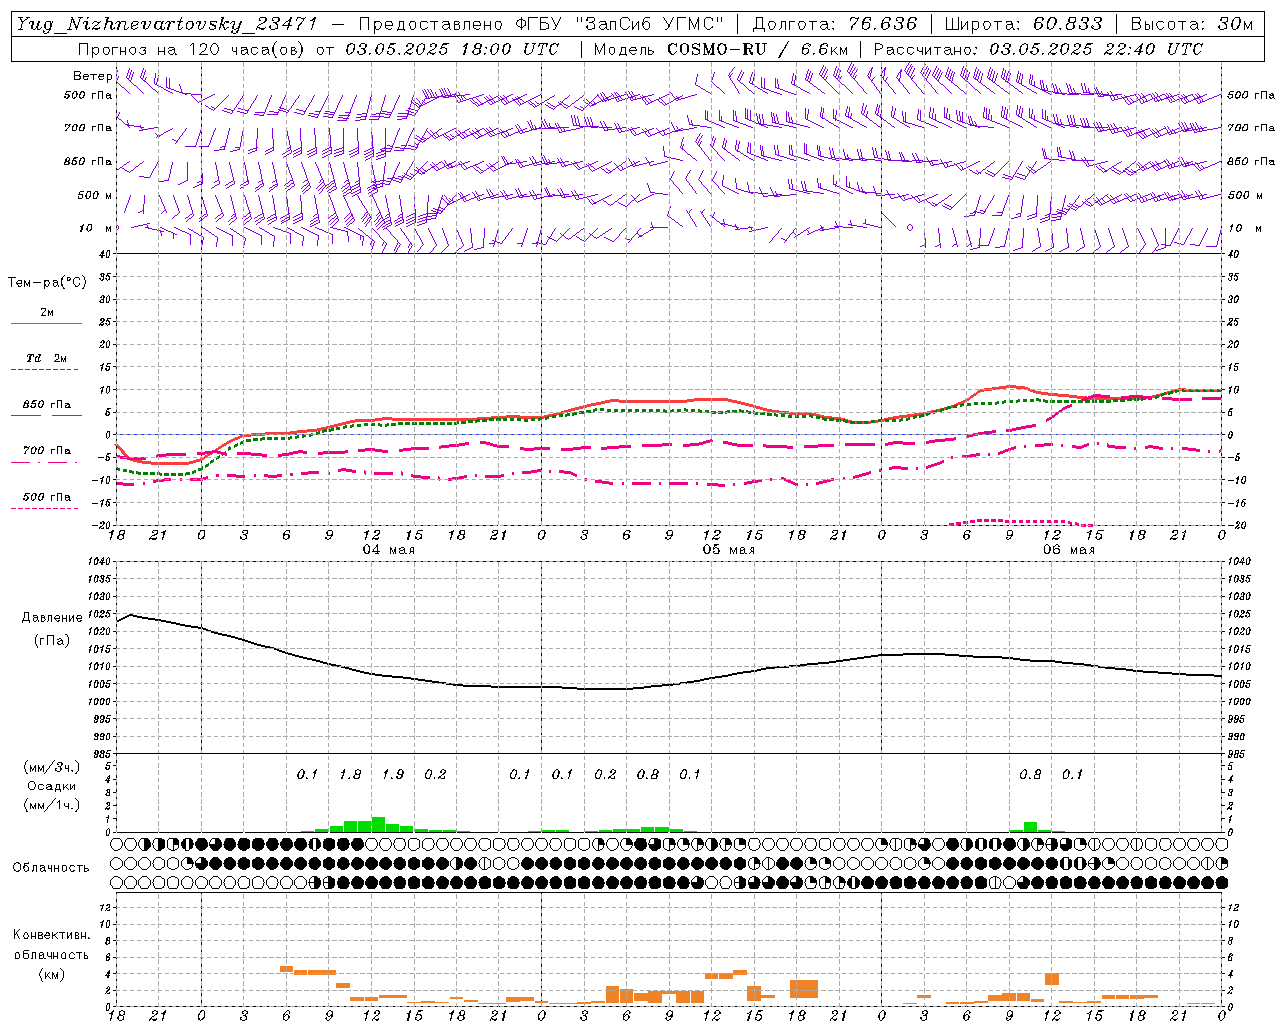
Task: Click the (гПа) unit under Давление
Action: point(52,640)
